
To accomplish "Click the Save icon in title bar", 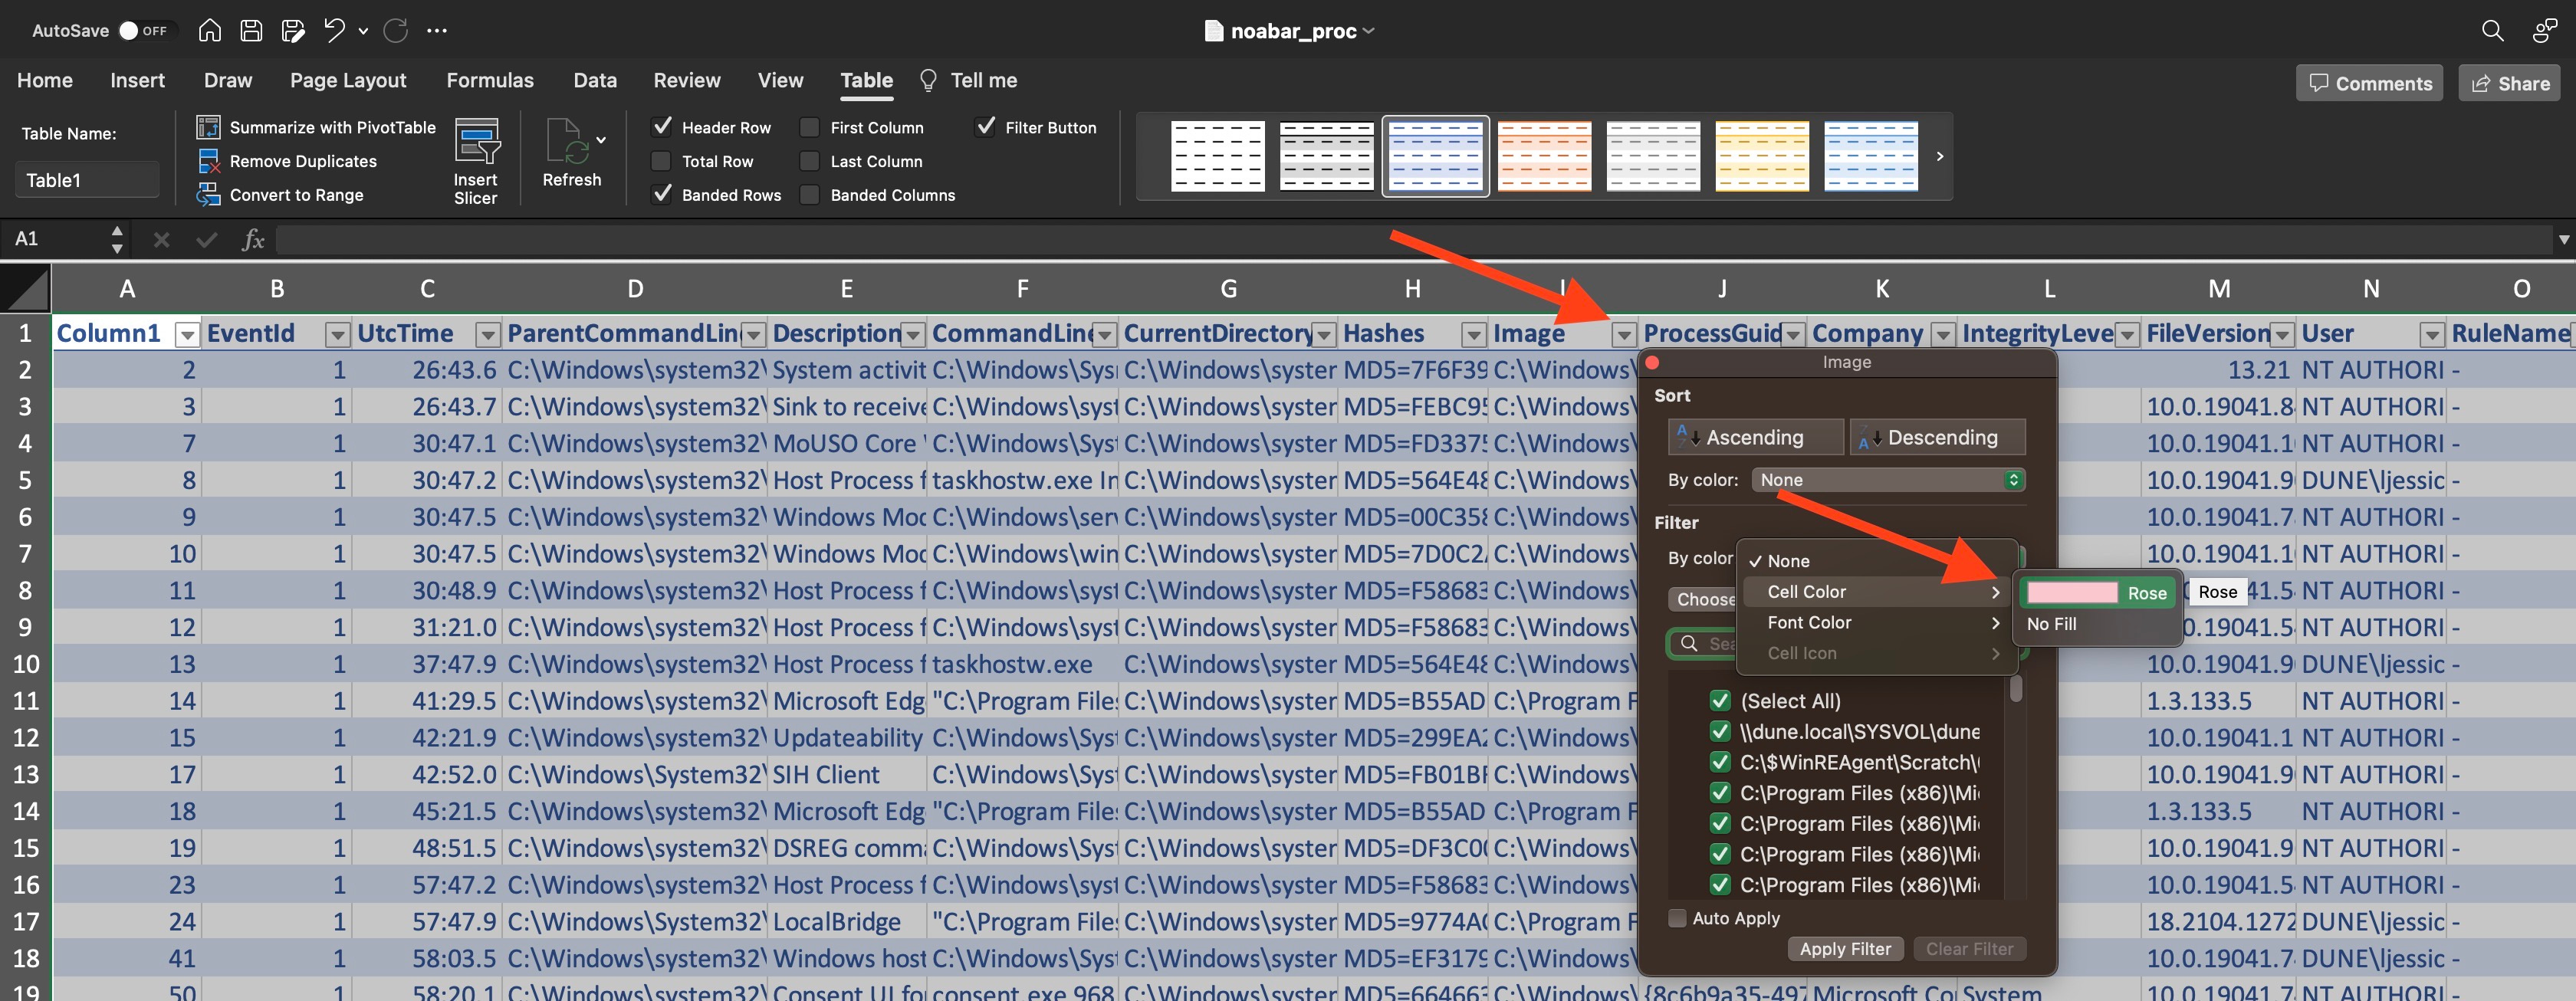I will coord(251,30).
